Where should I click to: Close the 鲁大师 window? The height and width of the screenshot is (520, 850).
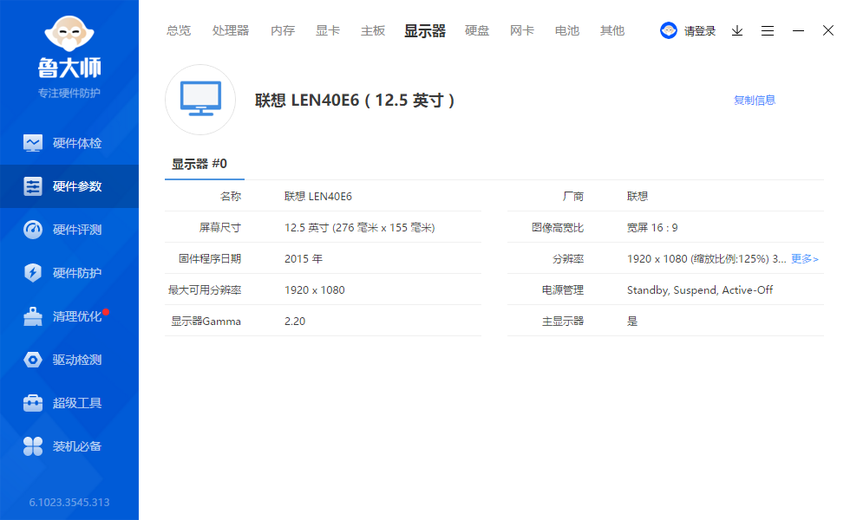pyautogui.click(x=828, y=30)
